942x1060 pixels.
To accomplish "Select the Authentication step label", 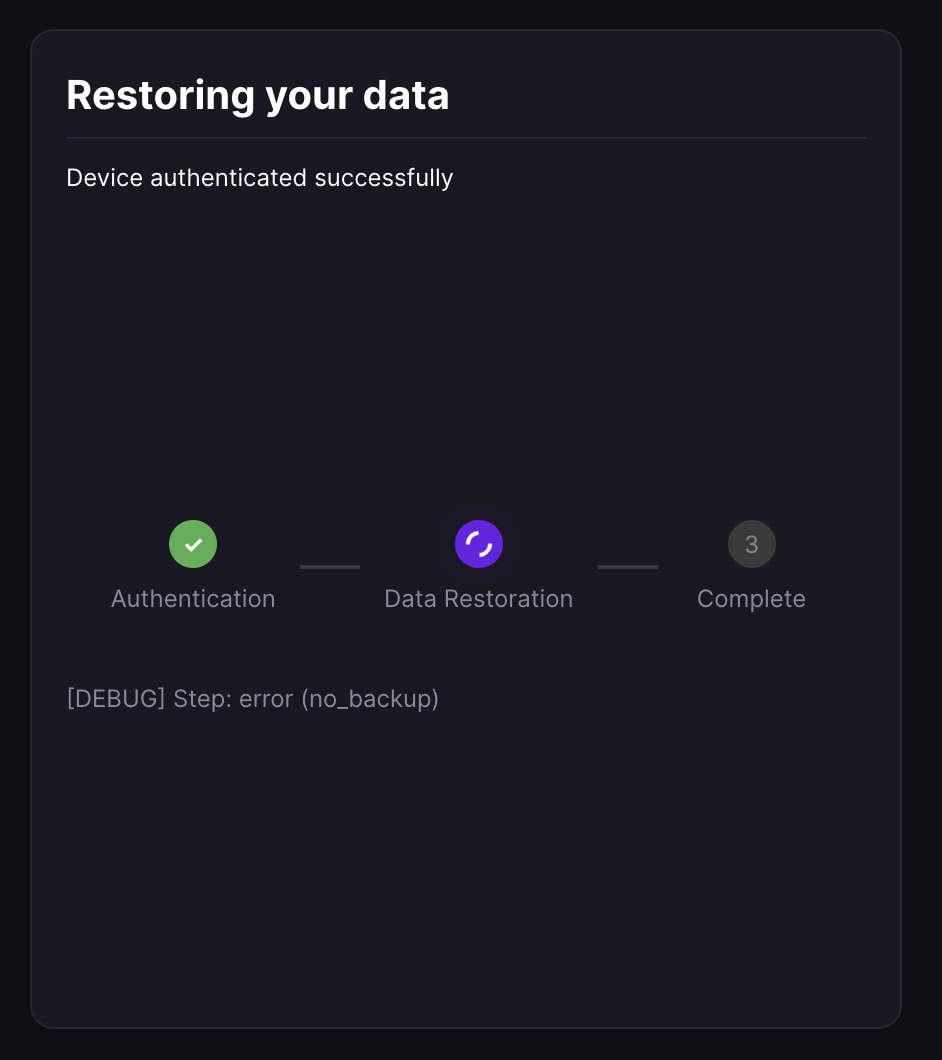I will (x=193, y=599).
